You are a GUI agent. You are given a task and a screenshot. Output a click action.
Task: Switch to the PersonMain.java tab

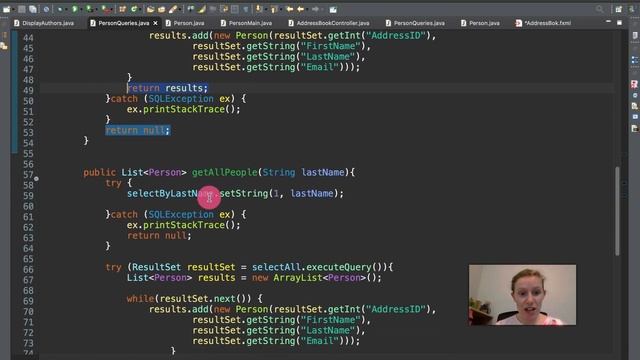pos(246,23)
